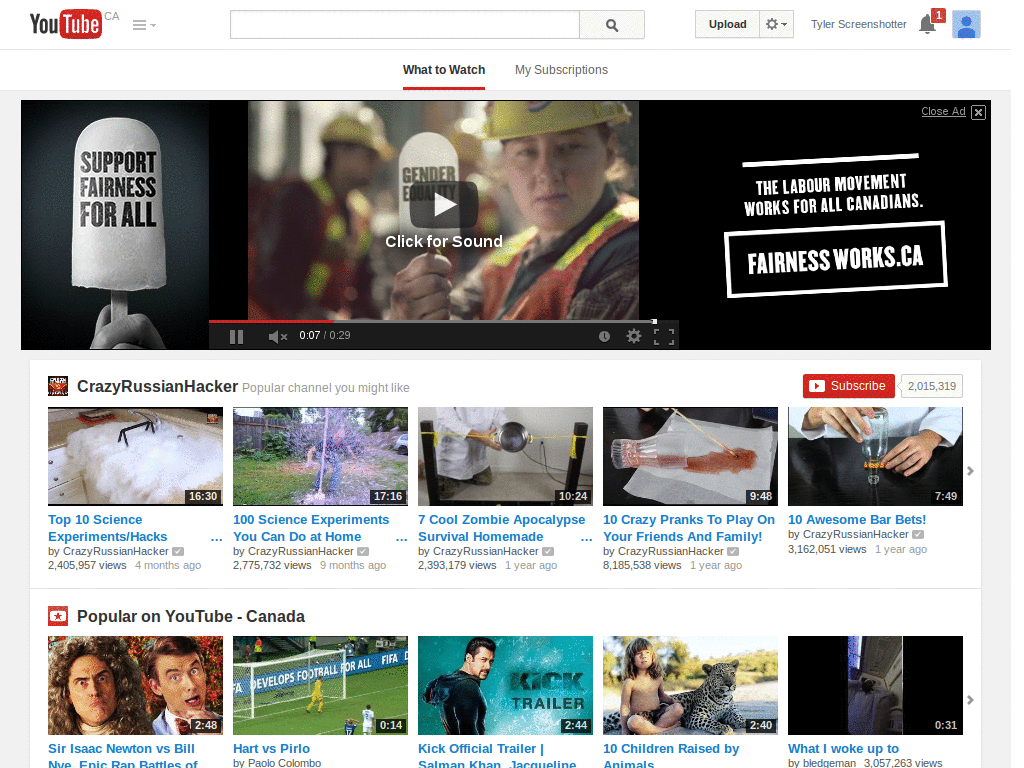Click 7 Cool Zombie Apocalypse Survival title
The width and height of the screenshot is (1024, 768).
502,528
